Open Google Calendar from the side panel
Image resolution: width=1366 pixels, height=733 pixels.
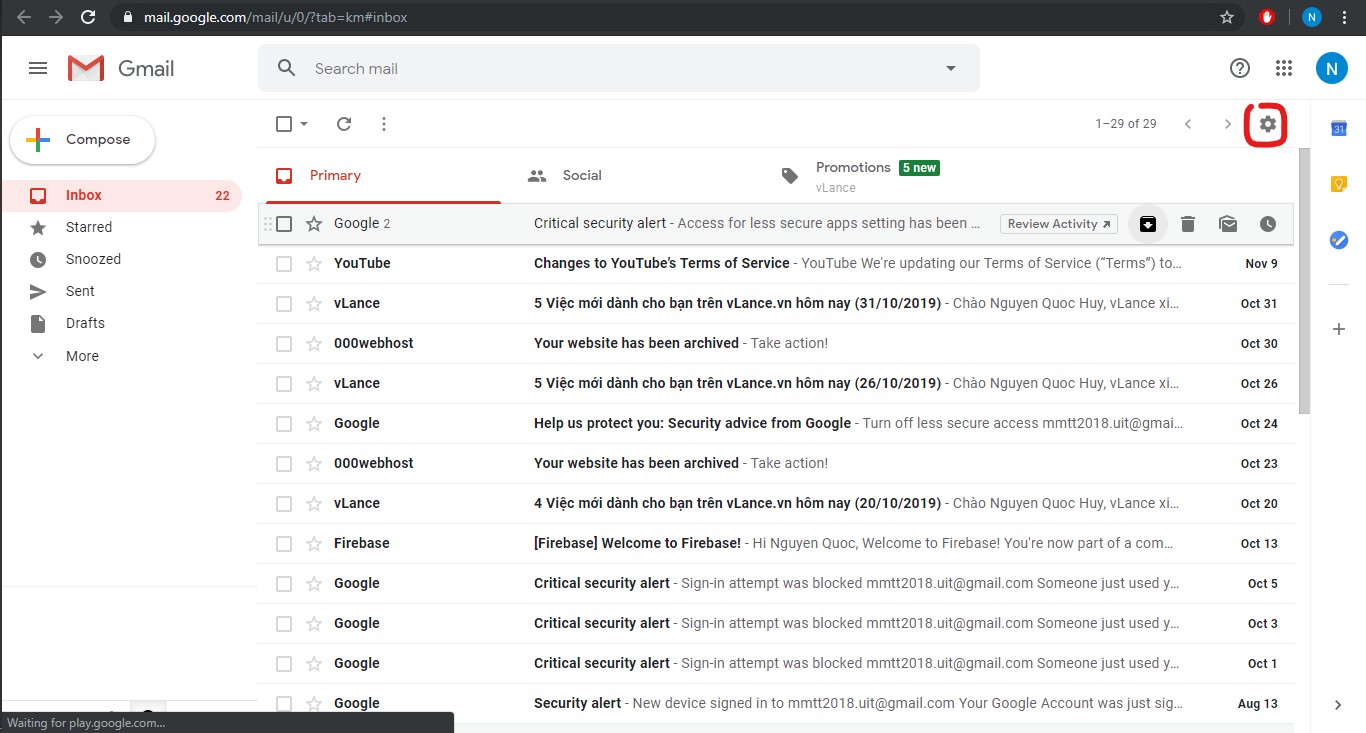click(x=1338, y=128)
